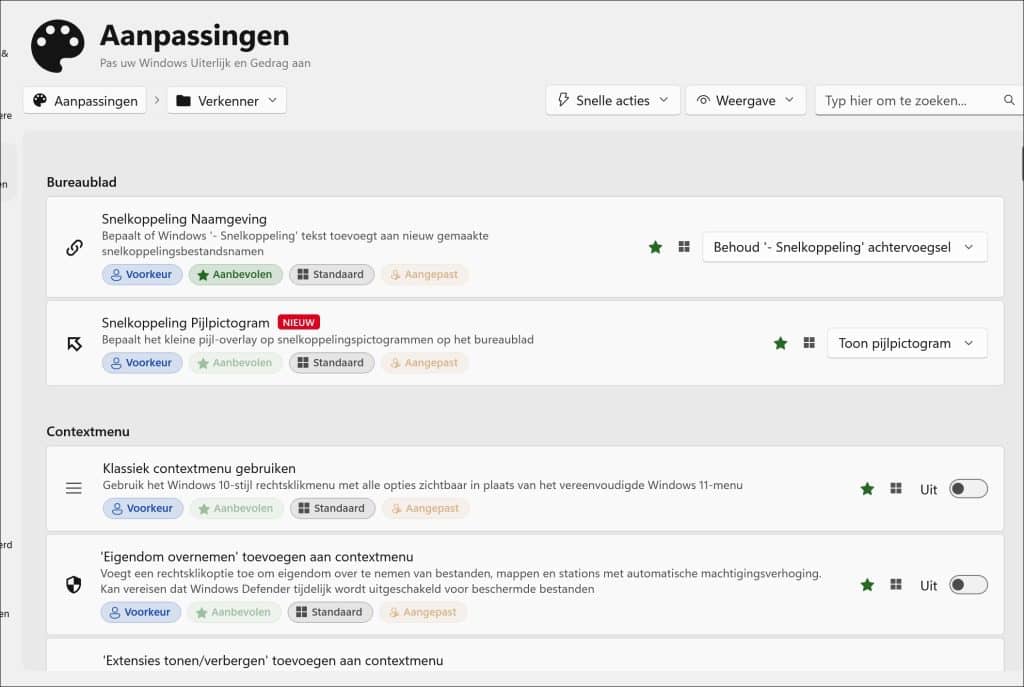This screenshot has width=1024, height=687.
Task: Click the Windows grid icon in Eigendom overnemen row
Action: click(896, 584)
